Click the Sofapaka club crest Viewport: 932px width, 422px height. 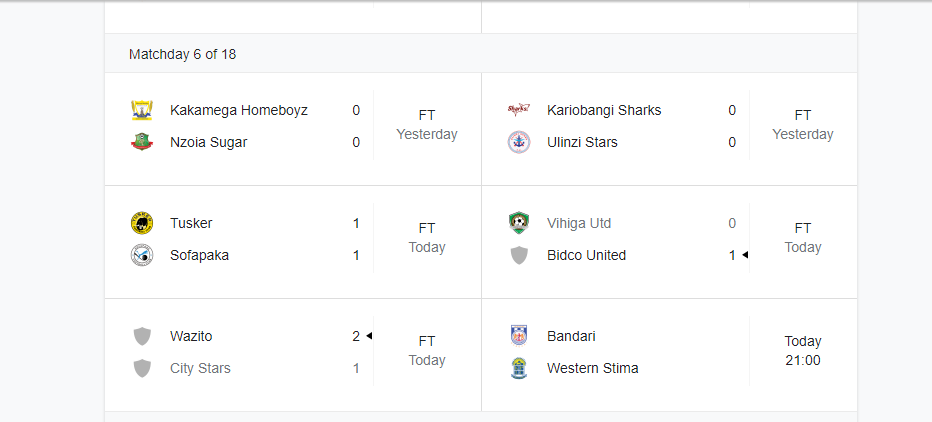[142, 256]
